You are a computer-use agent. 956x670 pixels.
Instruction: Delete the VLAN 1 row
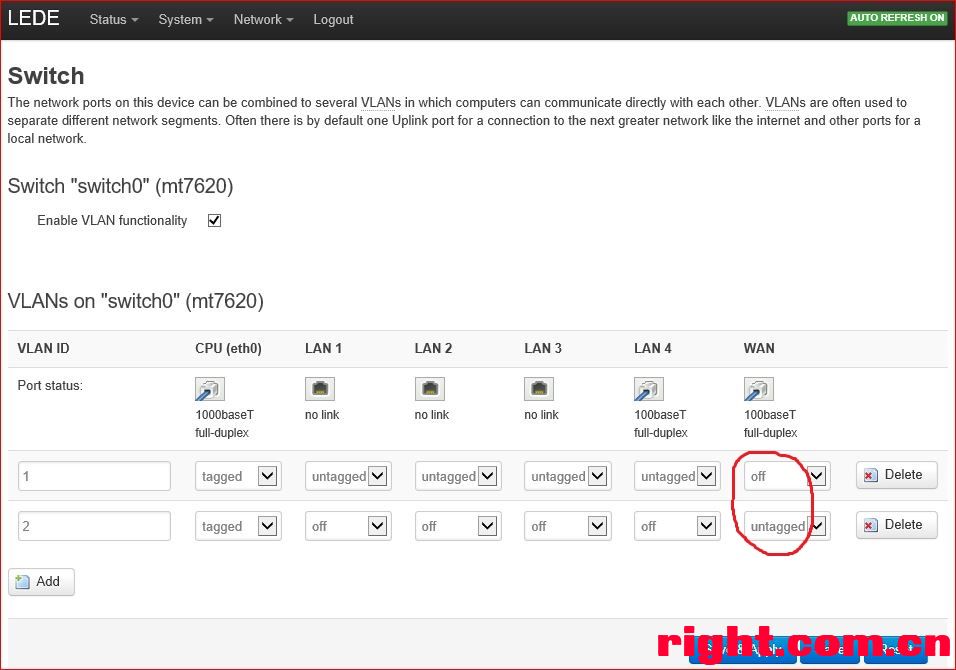(x=896, y=475)
